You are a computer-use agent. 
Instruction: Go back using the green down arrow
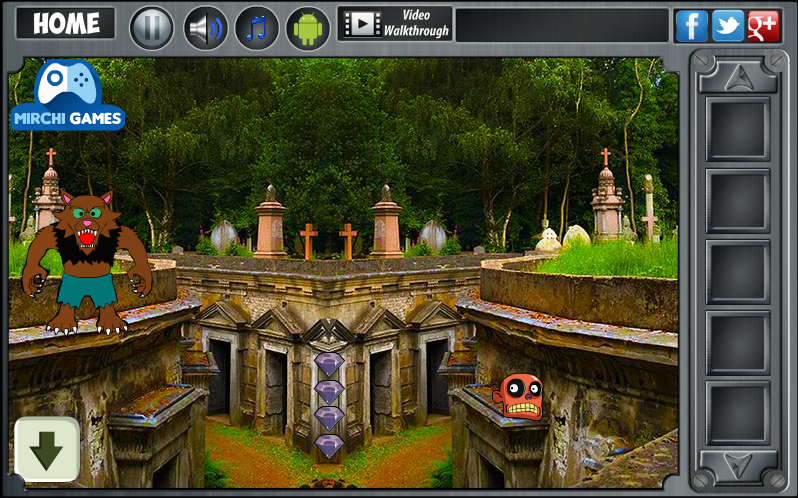point(47,450)
